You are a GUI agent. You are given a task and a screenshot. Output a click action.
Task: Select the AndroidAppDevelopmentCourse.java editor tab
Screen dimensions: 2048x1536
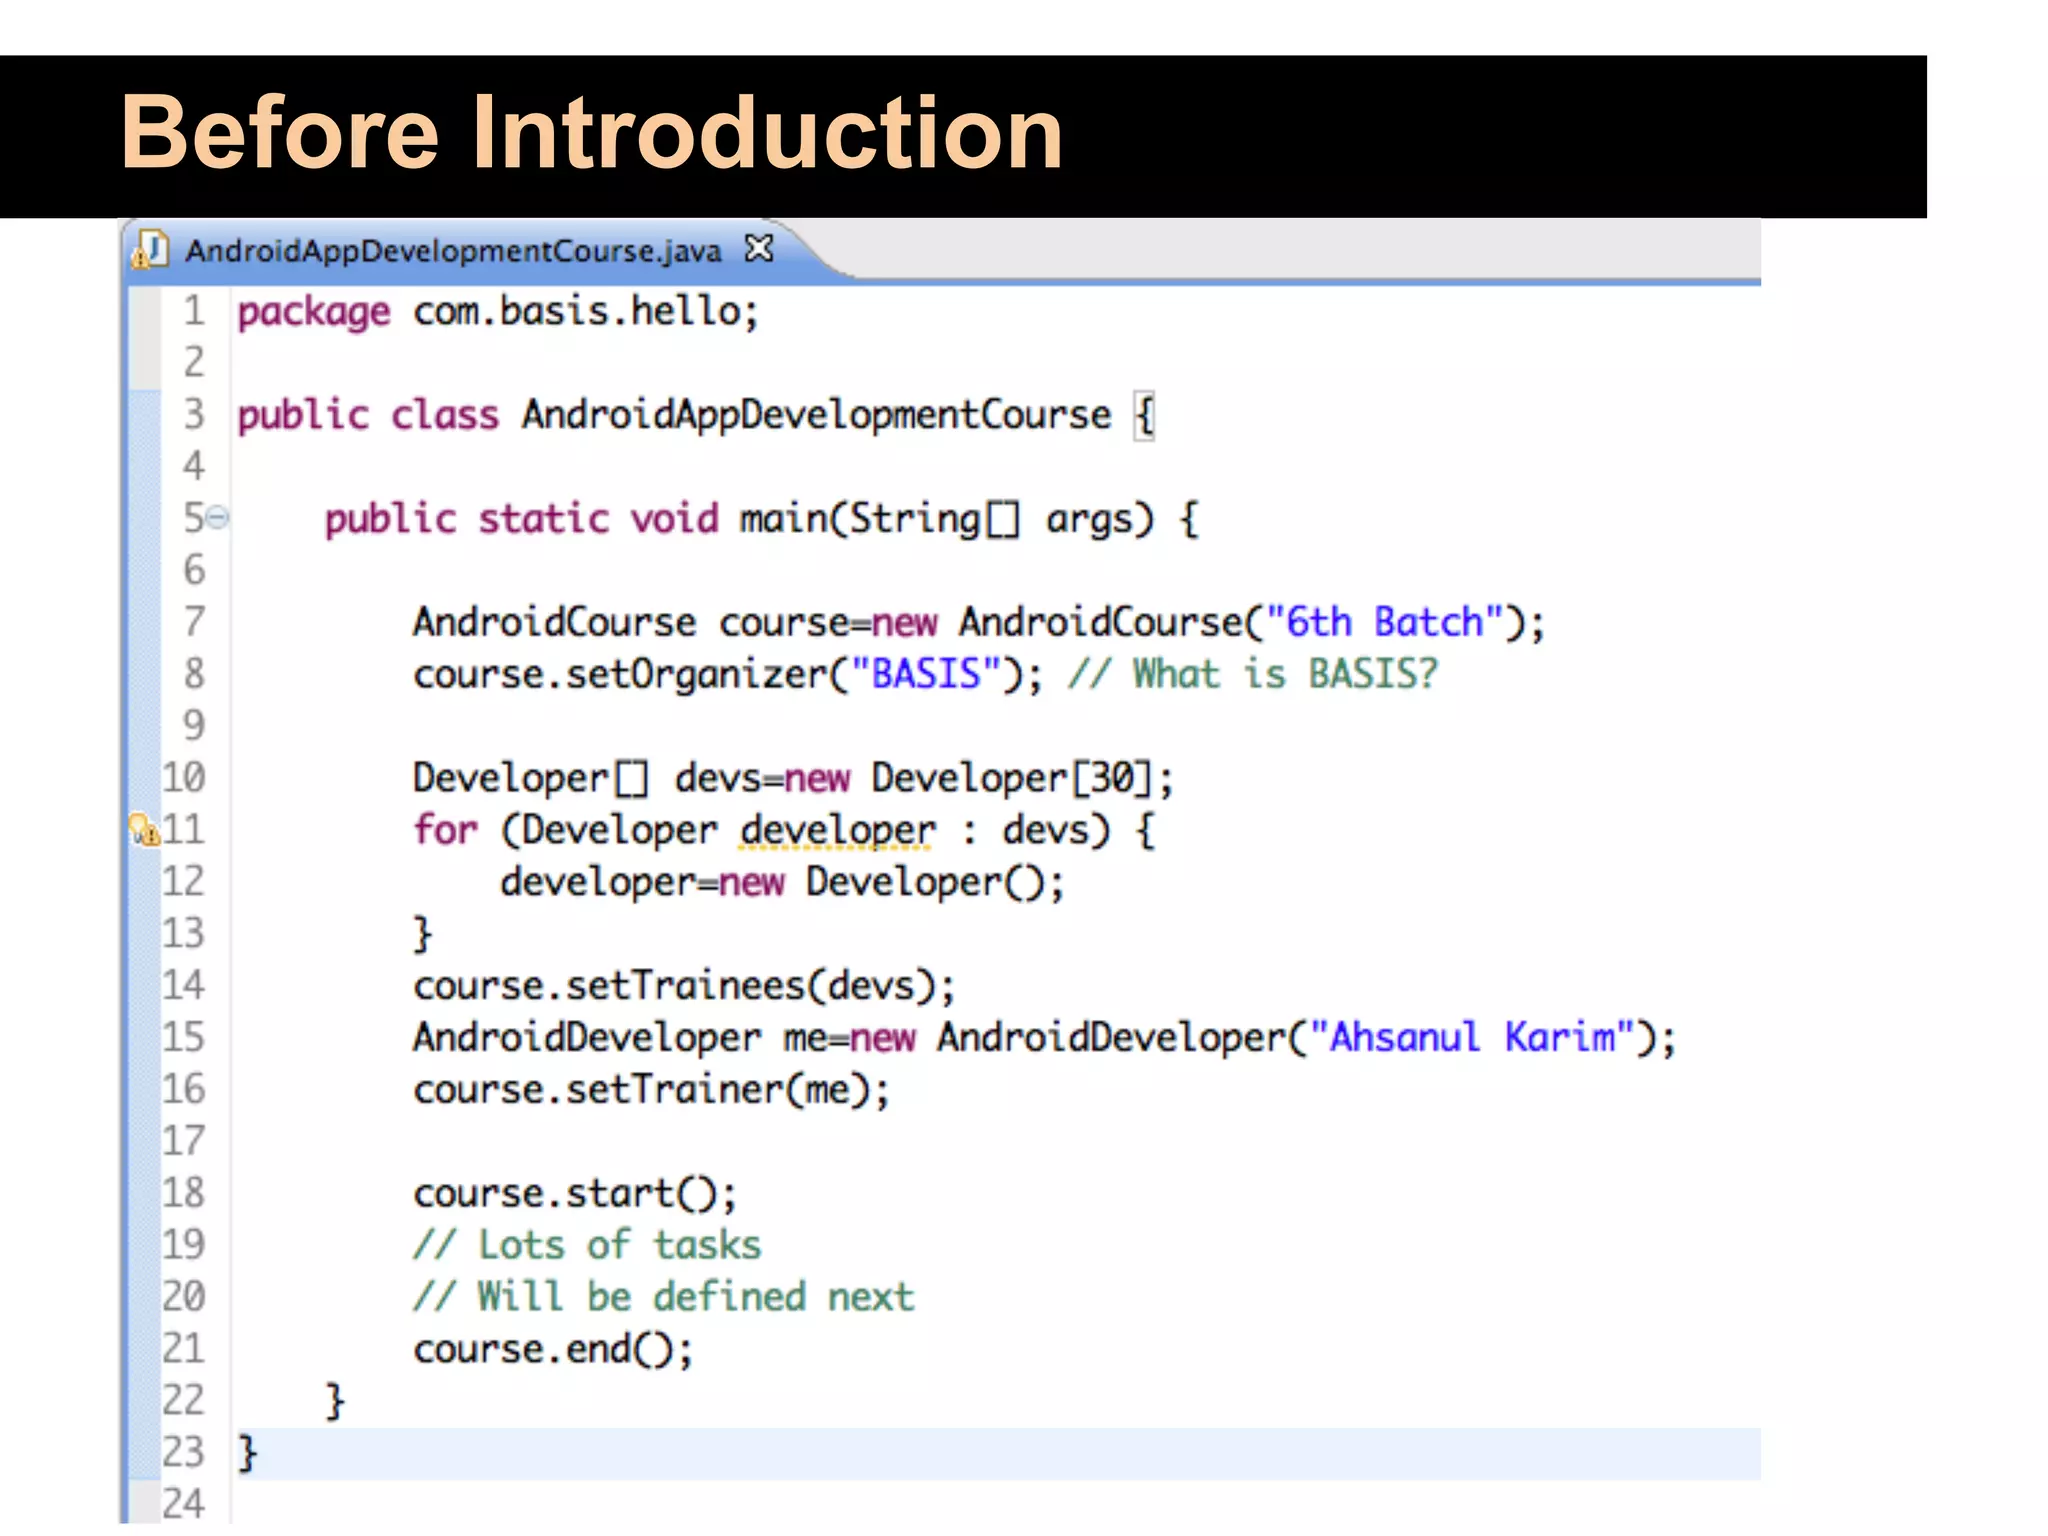452,251
